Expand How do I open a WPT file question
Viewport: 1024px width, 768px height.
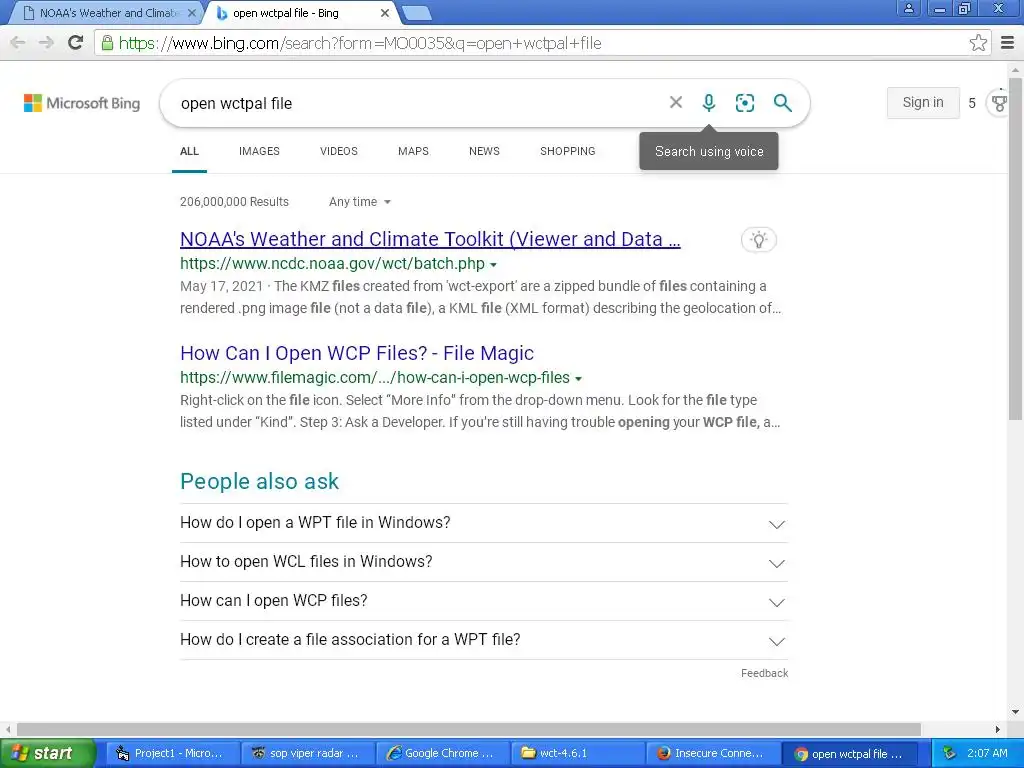tap(484, 523)
